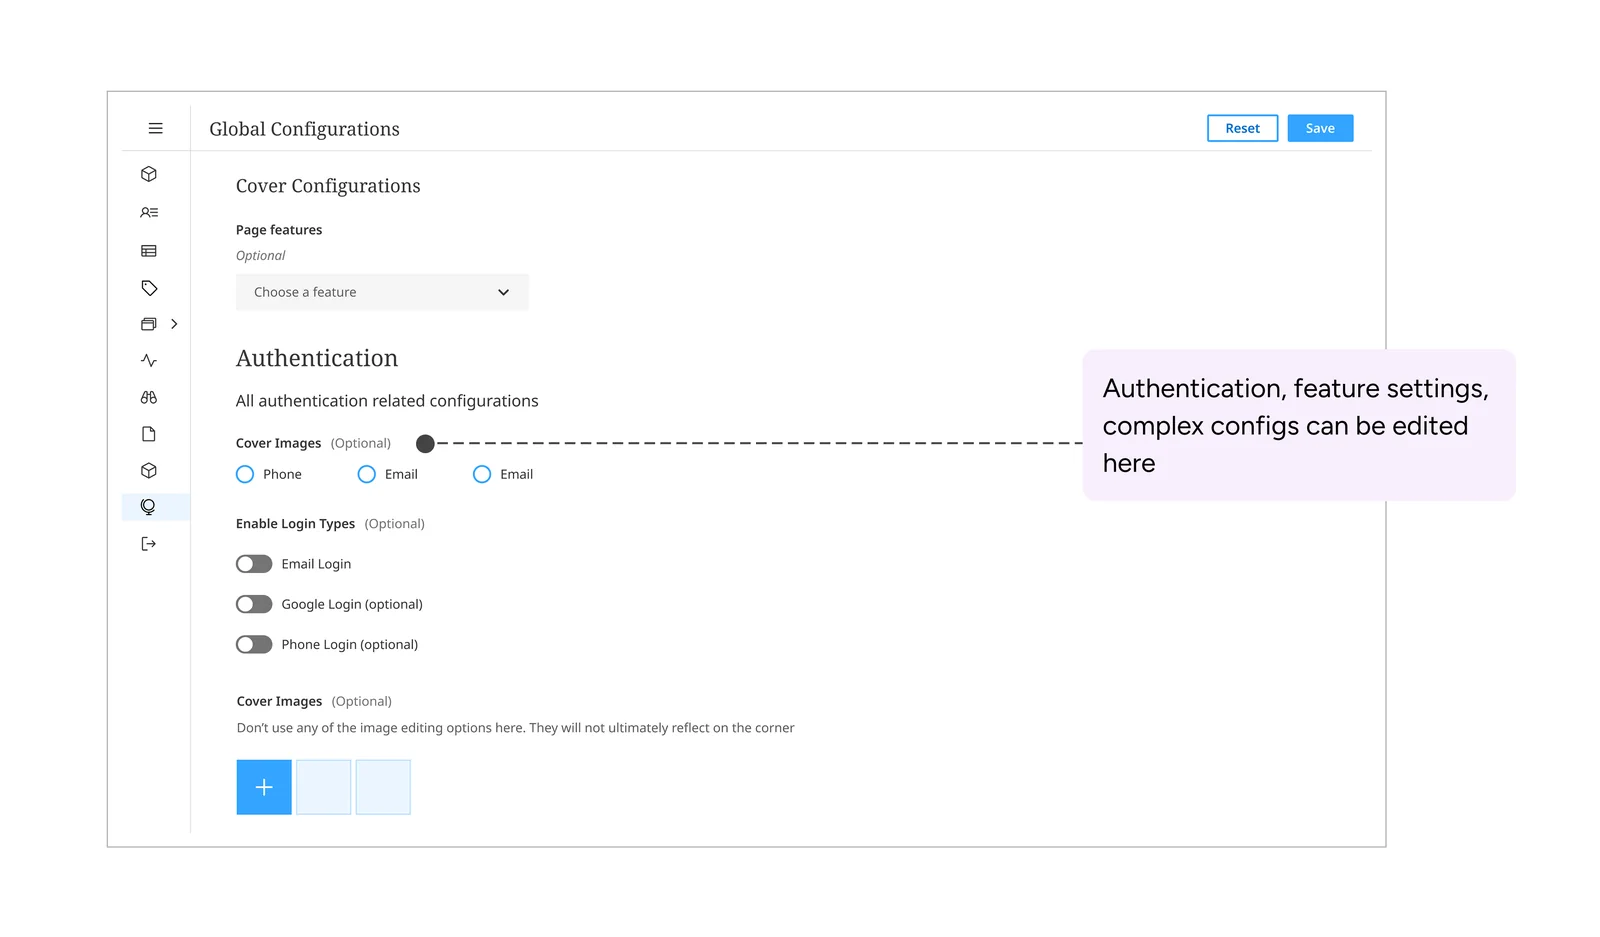Viewport: 1600px width, 937px height.
Task: Open the activity pulse sidebar icon
Action: (x=149, y=360)
